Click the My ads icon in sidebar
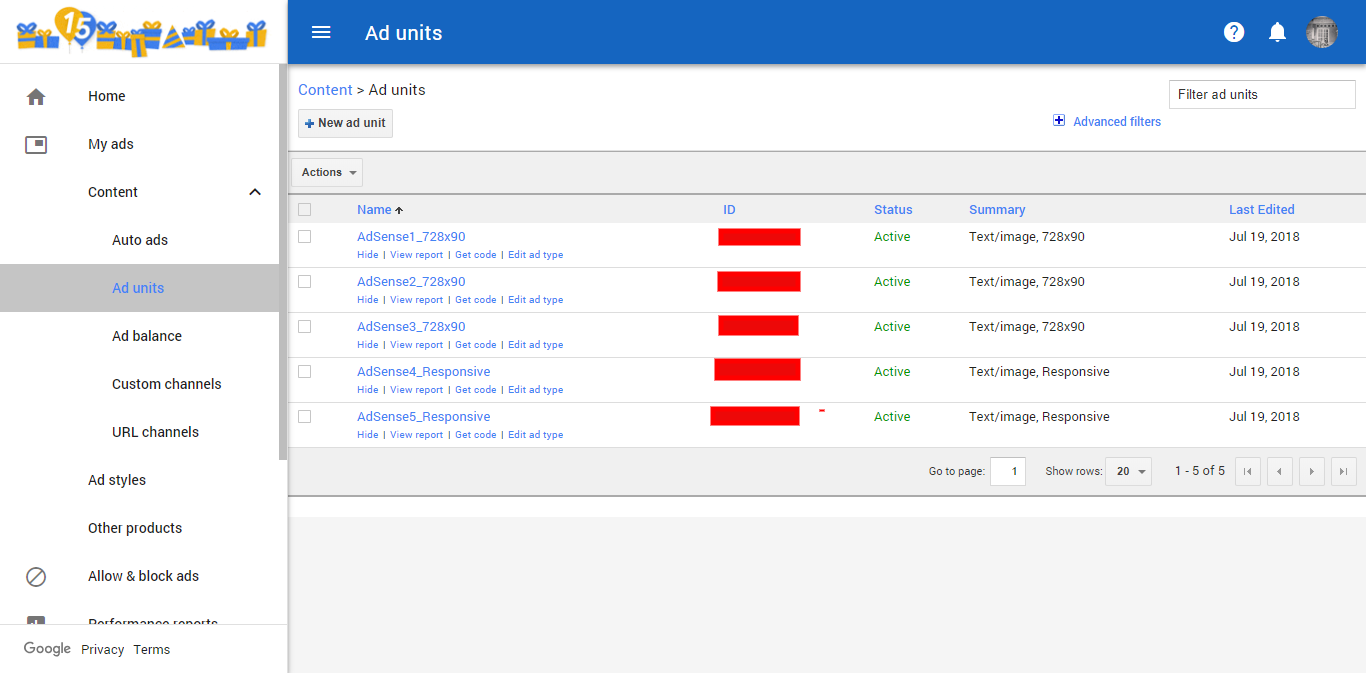Screen dimensions: 1366x673 pyautogui.click(x=36, y=144)
